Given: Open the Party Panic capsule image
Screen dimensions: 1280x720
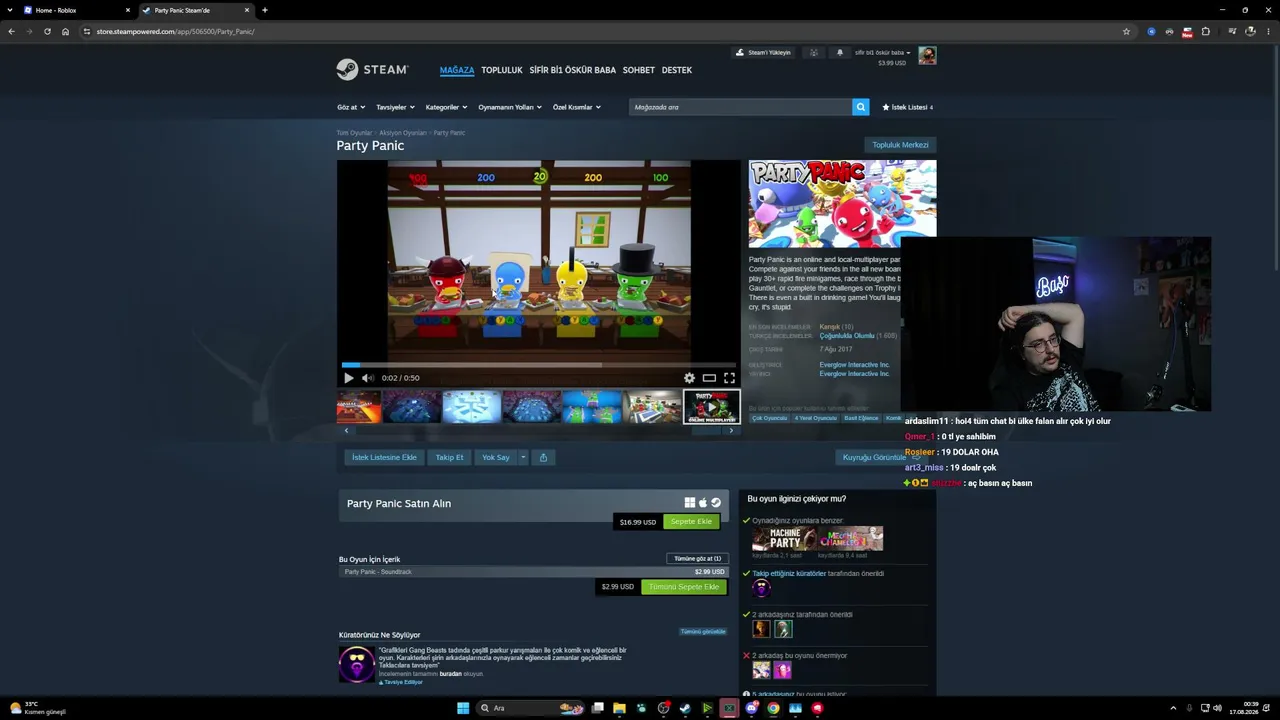Looking at the screenshot, I should [842, 204].
